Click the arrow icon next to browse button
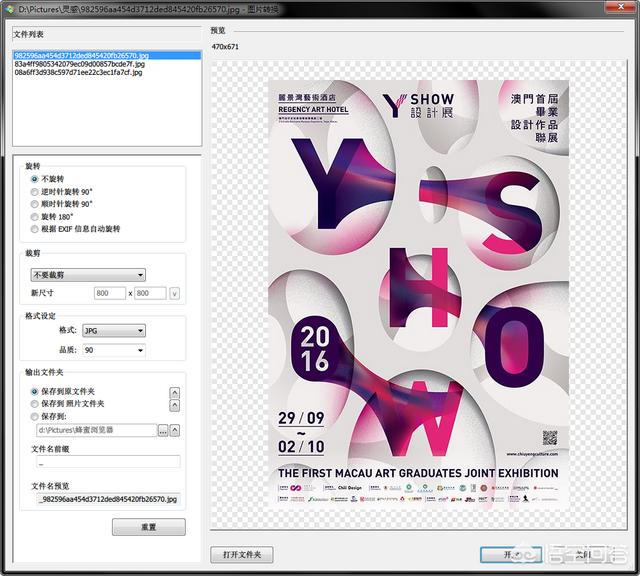640x576 pixels. click(175, 430)
